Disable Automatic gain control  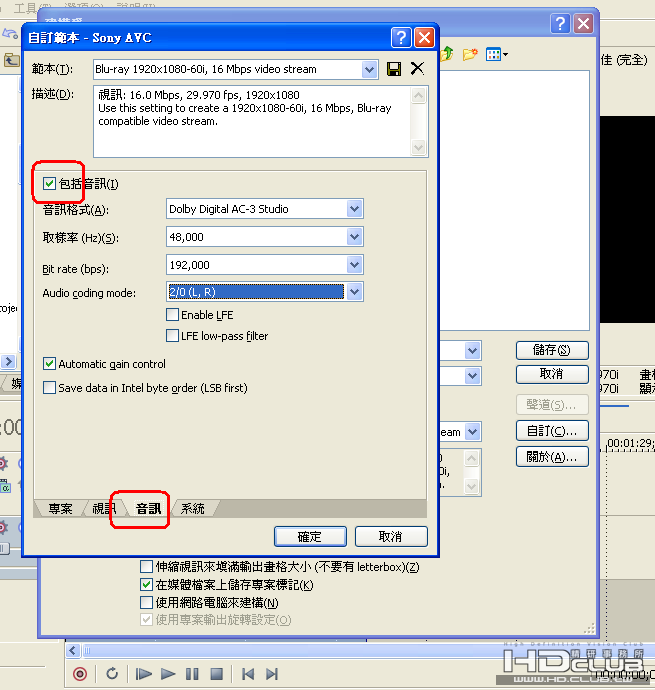pyautogui.click(x=49, y=364)
